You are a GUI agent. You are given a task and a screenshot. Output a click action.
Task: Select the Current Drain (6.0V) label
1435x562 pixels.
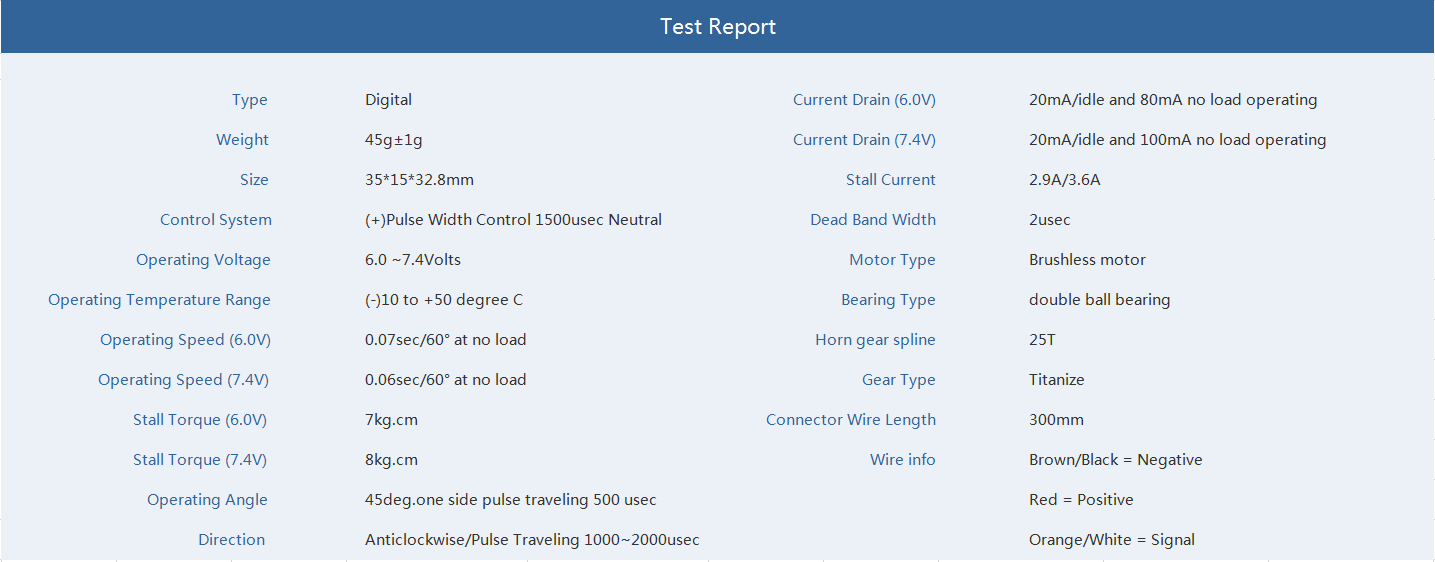point(864,100)
